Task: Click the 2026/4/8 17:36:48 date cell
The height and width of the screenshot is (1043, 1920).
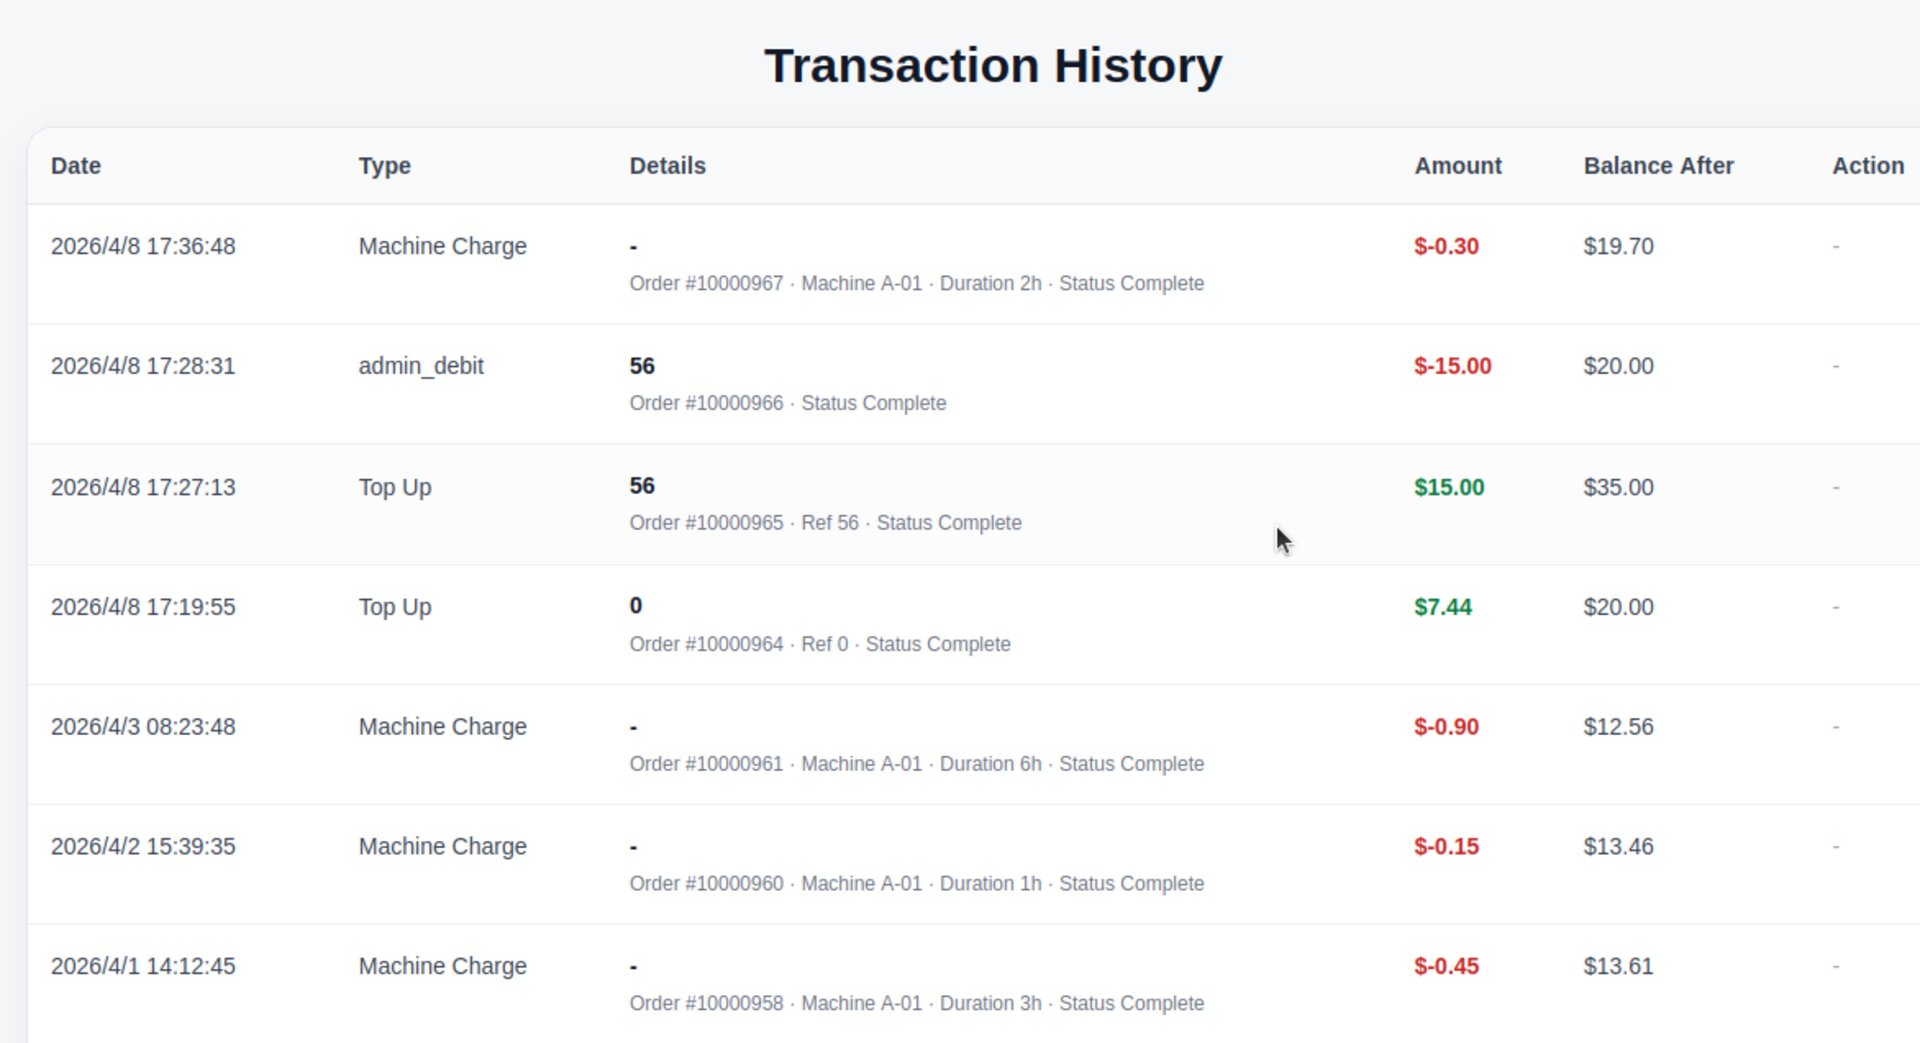Action: [x=143, y=246]
